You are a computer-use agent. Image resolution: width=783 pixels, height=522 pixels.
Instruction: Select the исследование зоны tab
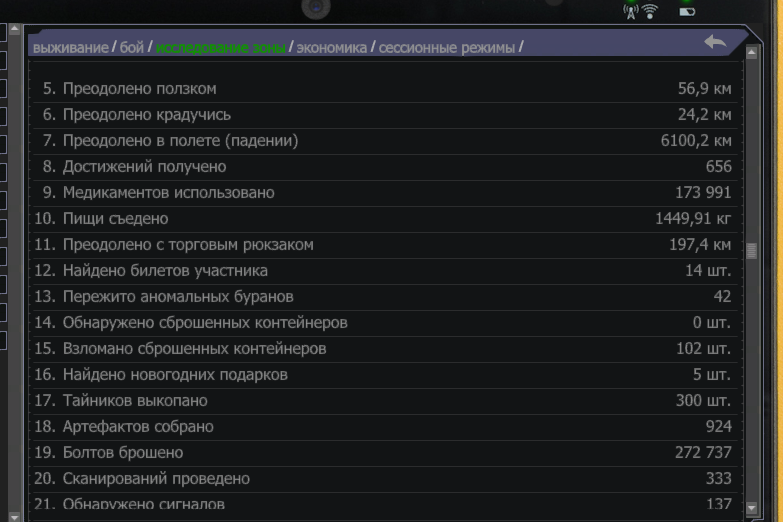click(221, 47)
